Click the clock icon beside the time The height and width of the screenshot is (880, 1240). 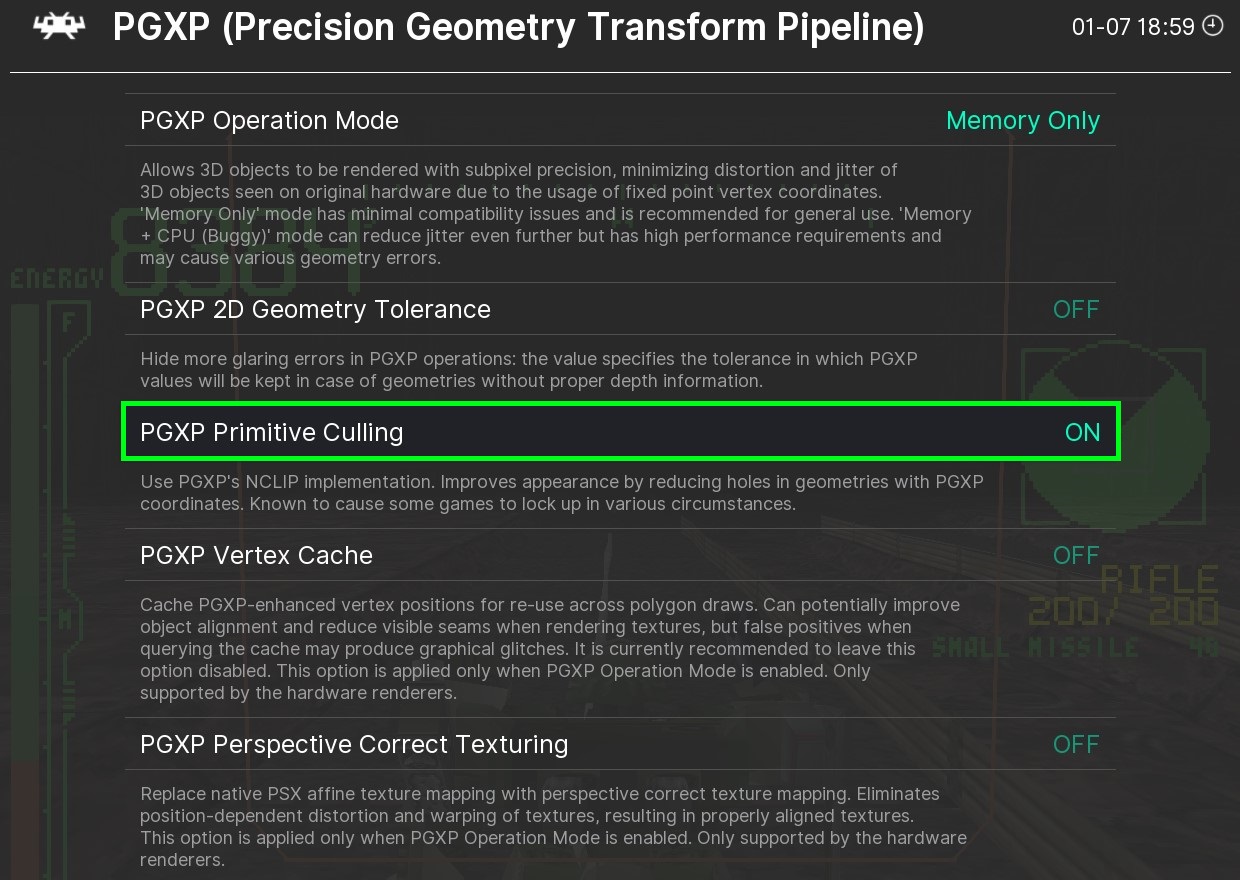pyautogui.click(x=1212, y=26)
